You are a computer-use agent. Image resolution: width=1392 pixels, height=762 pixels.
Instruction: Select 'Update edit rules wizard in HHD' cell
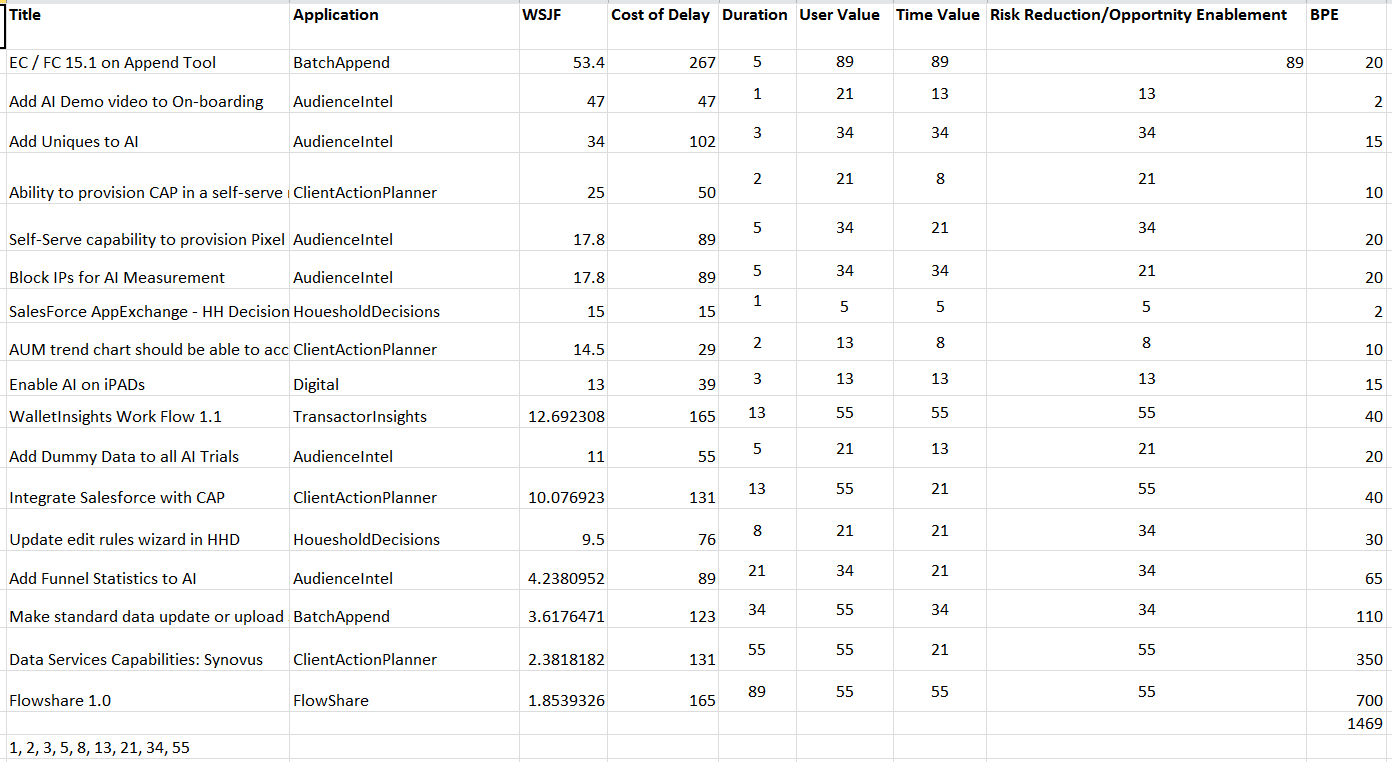pyautogui.click(x=148, y=531)
